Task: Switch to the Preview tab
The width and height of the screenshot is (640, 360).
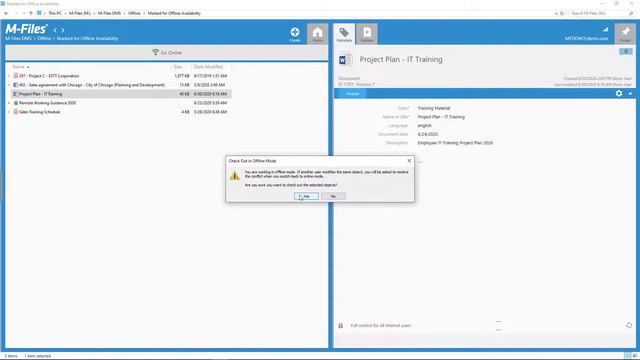Action: (367, 34)
